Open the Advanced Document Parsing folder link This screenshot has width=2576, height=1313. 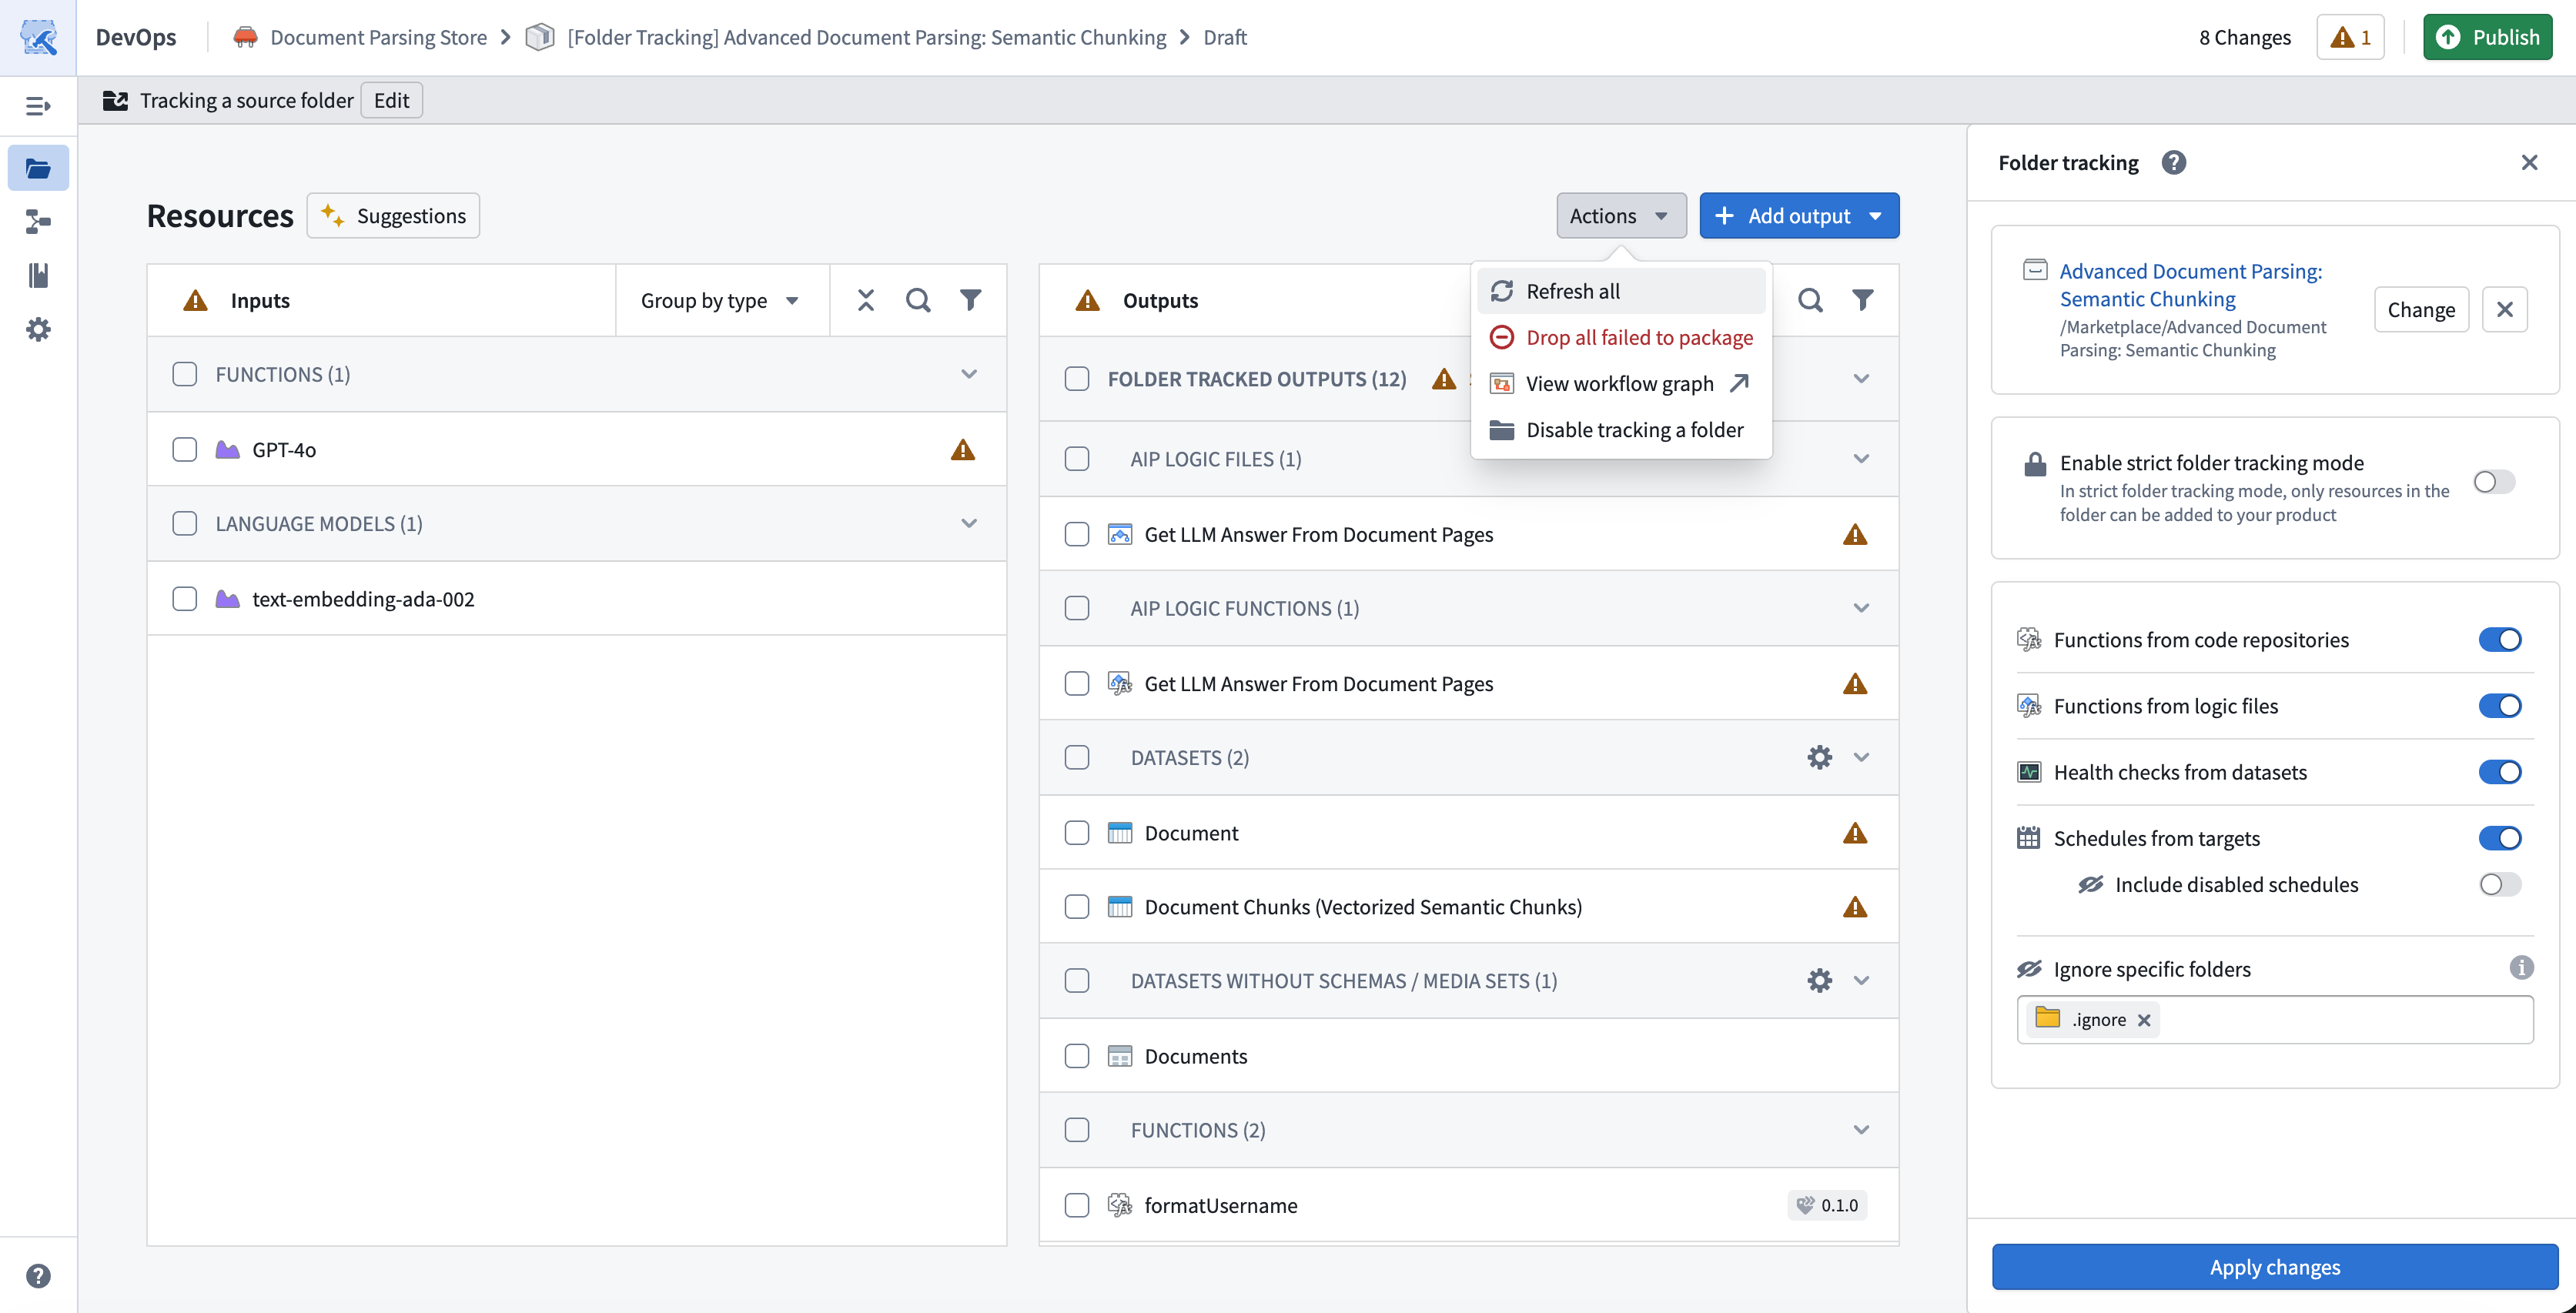pos(2190,285)
